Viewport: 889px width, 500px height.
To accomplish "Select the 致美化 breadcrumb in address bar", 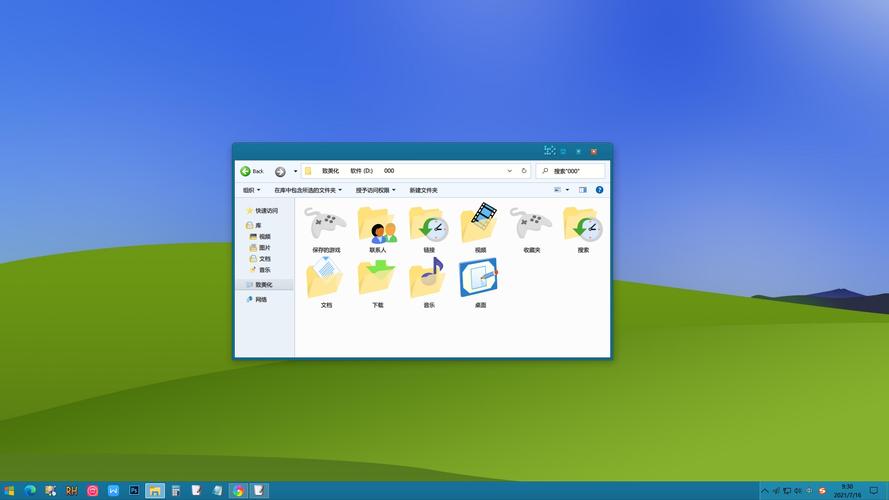I will point(330,171).
